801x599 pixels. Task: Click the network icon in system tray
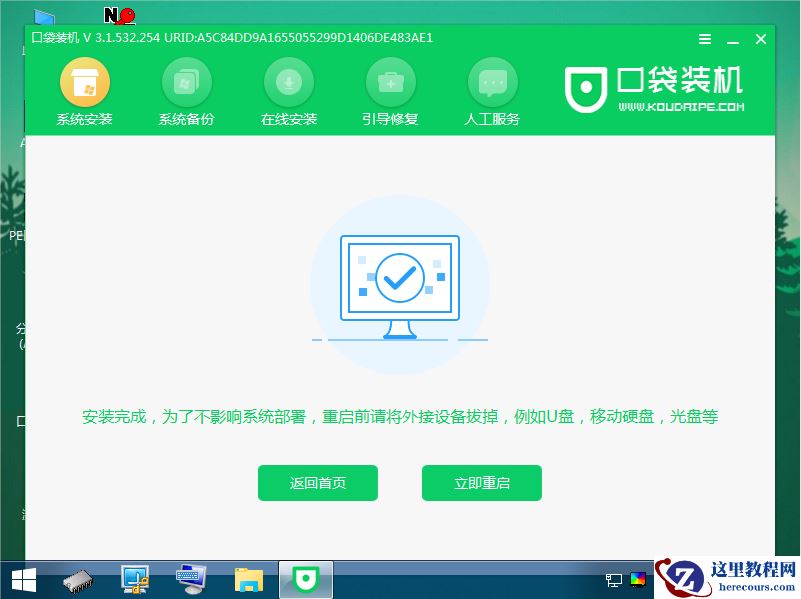(x=612, y=580)
